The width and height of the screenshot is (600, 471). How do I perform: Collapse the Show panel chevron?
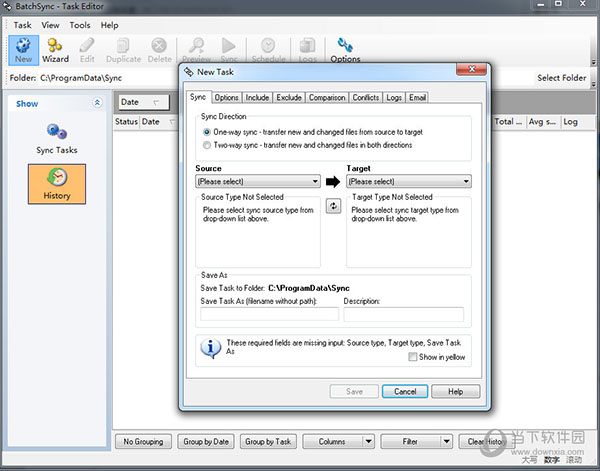tap(97, 103)
